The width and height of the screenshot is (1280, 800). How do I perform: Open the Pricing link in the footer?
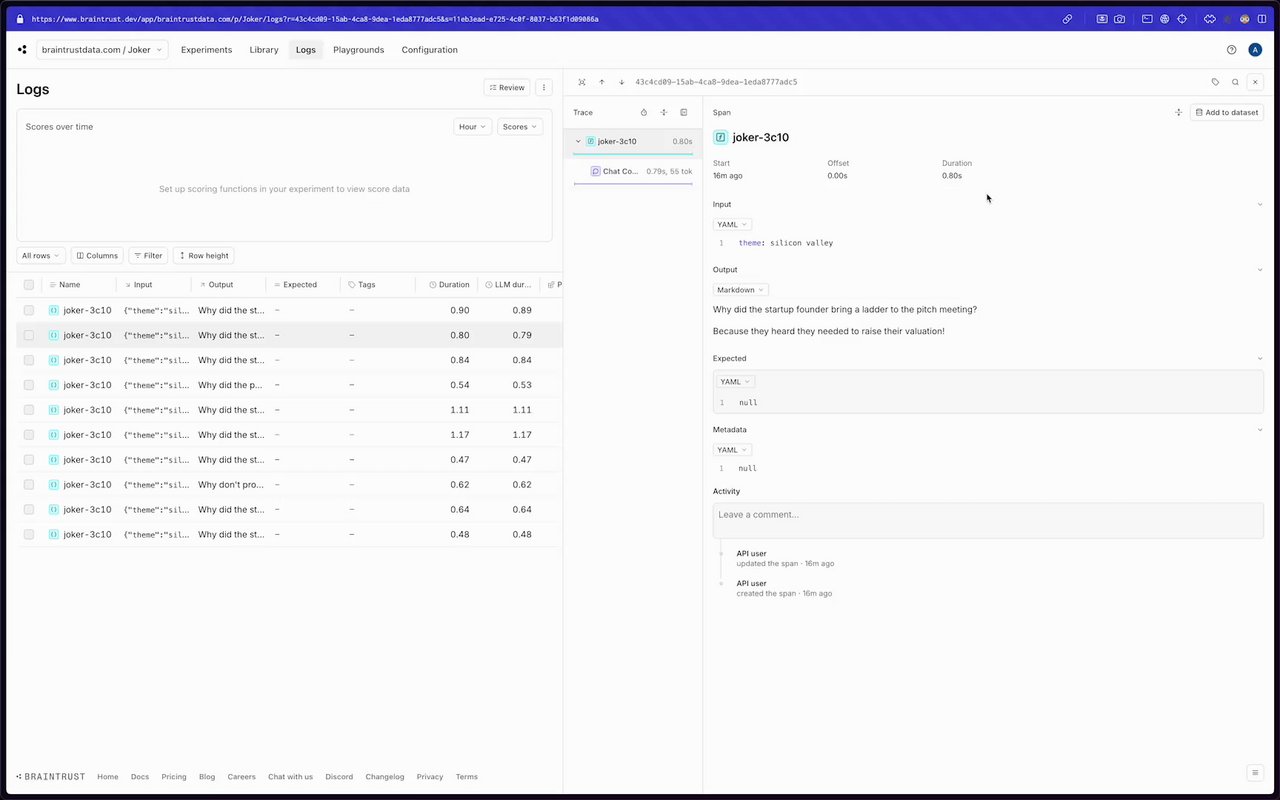pos(174,777)
